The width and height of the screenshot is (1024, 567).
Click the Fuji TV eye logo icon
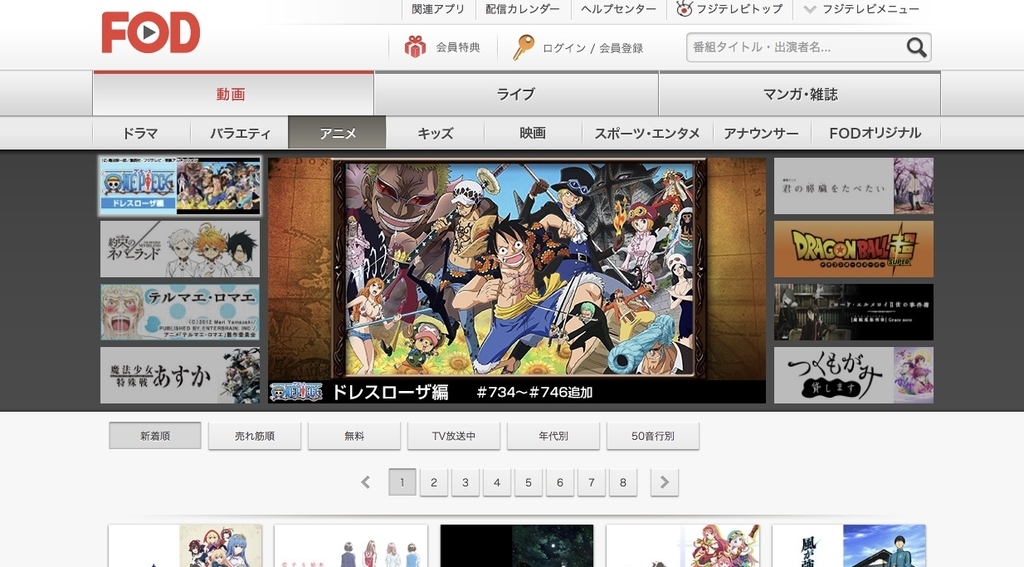point(684,9)
